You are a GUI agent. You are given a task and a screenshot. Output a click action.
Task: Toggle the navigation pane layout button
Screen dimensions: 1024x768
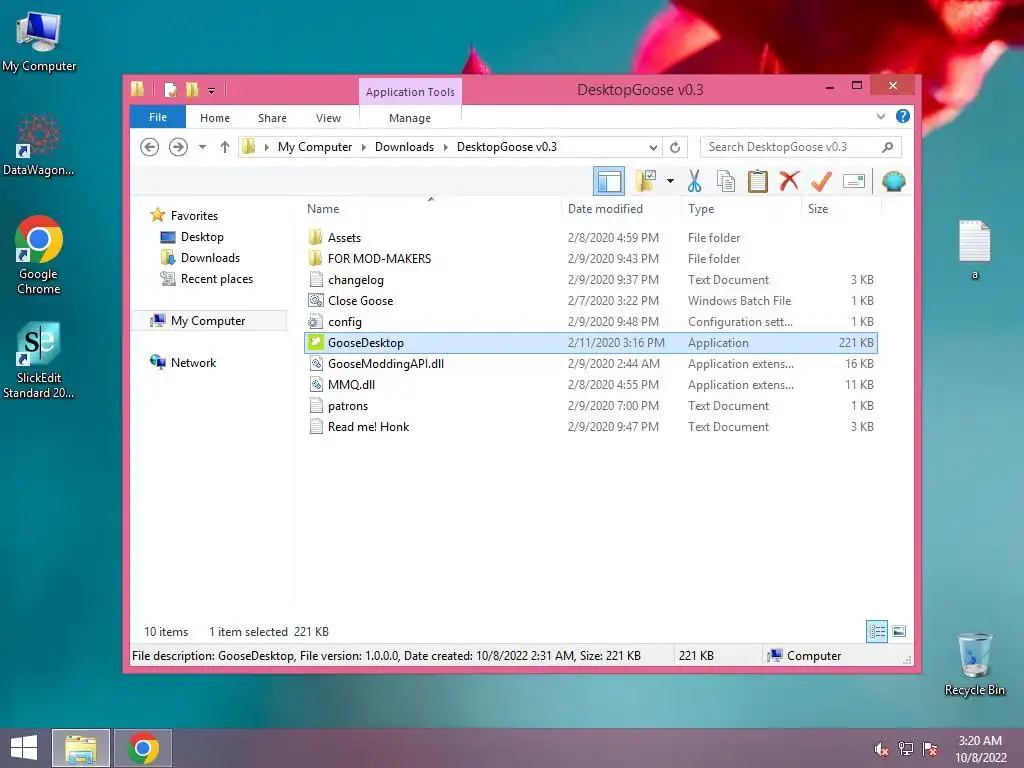(x=609, y=182)
